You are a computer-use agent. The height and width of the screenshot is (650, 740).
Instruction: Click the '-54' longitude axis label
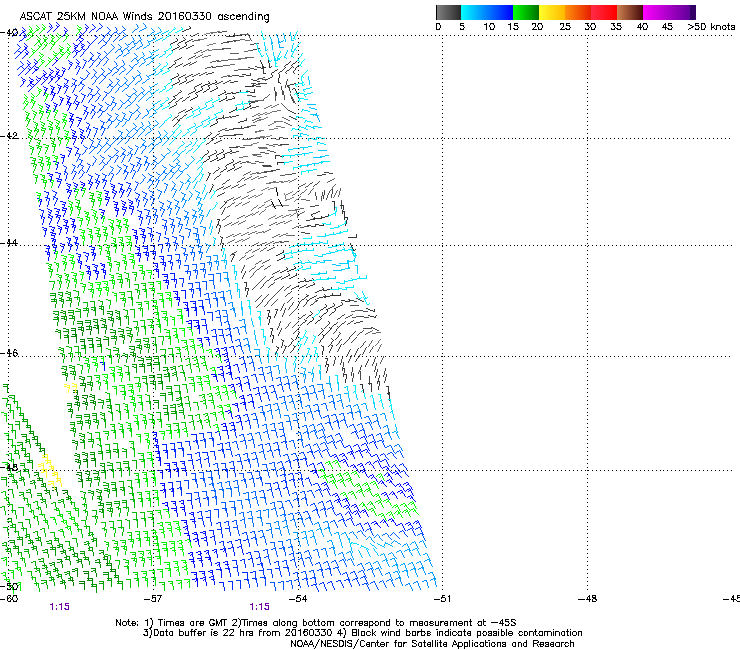298,599
